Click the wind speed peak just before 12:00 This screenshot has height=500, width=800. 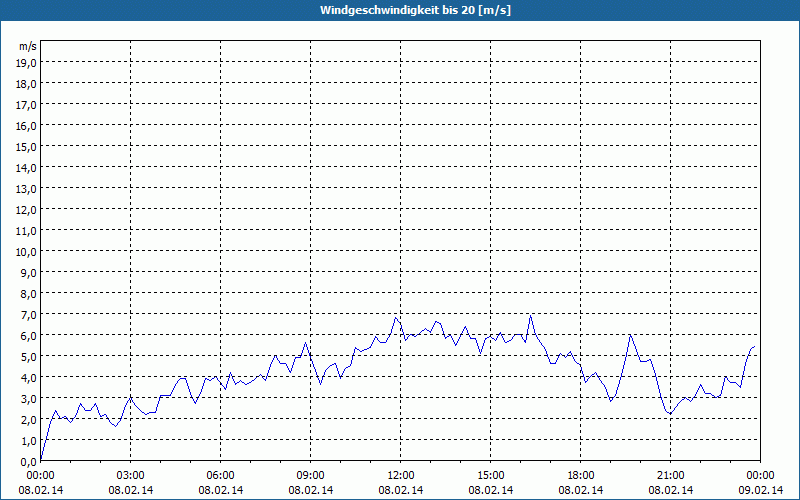click(x=395, y=317)
